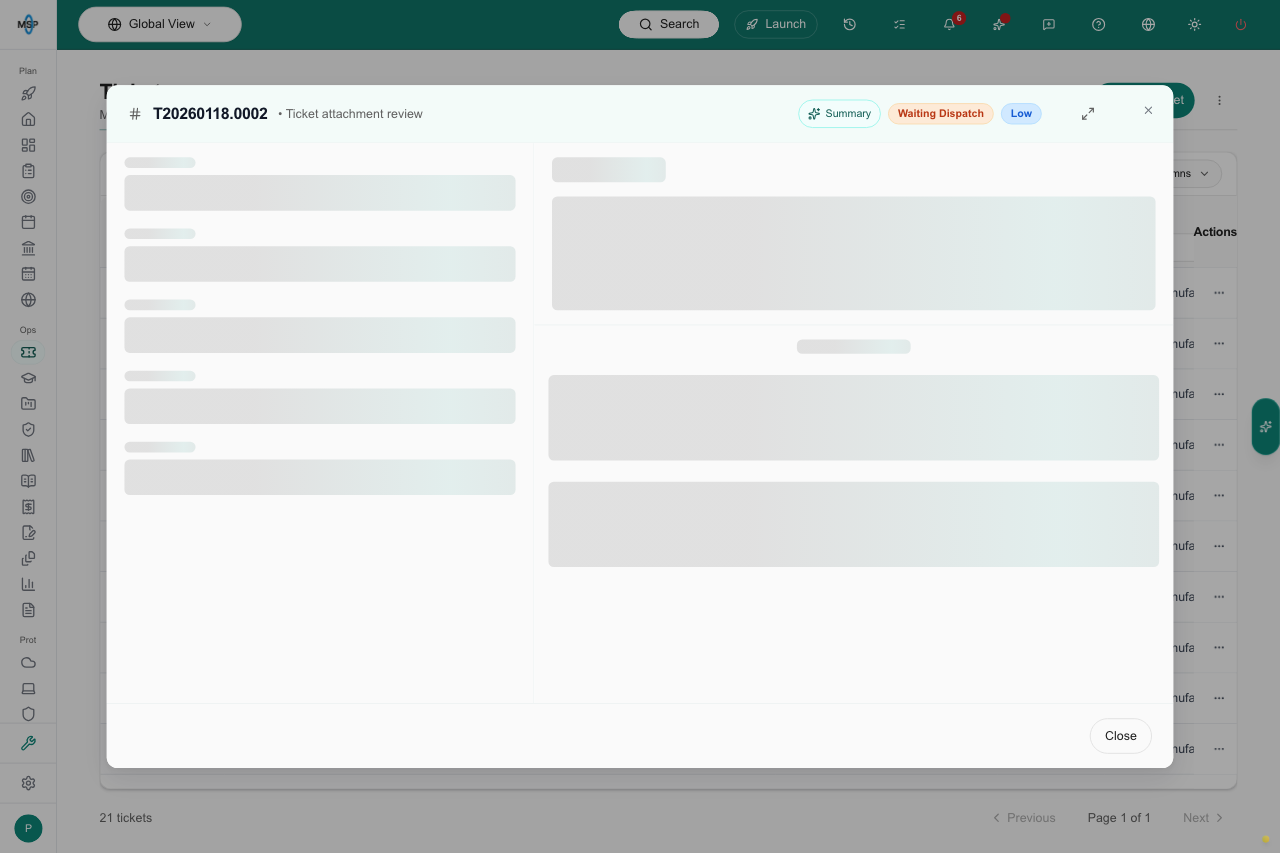Open the rocket icon in the Plan sidebar
1280x853 pixels.
(28, 93)
